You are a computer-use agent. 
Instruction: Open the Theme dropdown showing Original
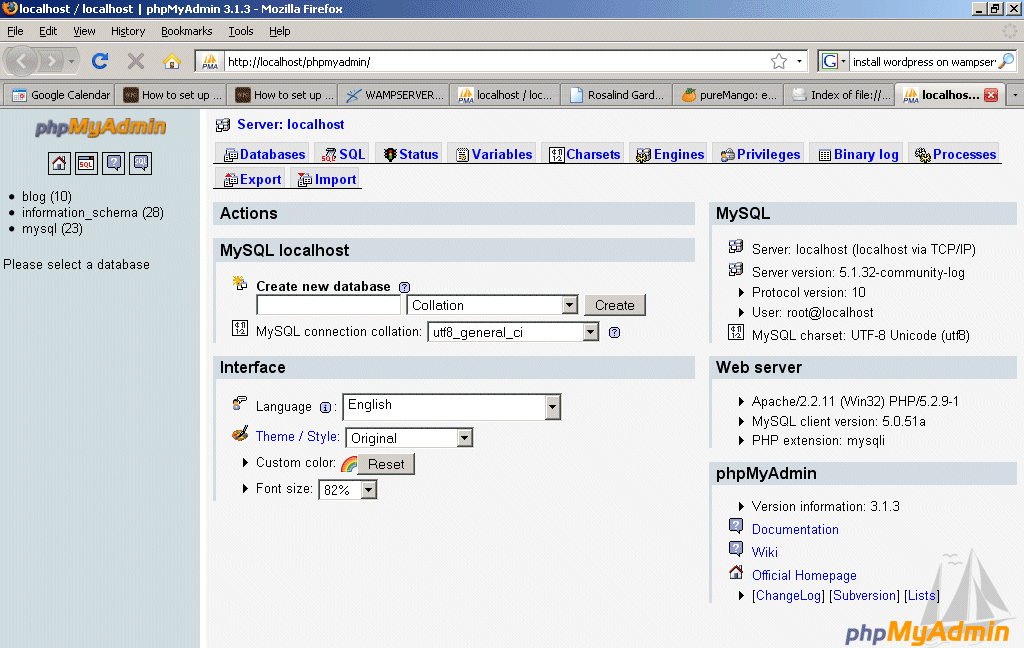coord(409,438)
